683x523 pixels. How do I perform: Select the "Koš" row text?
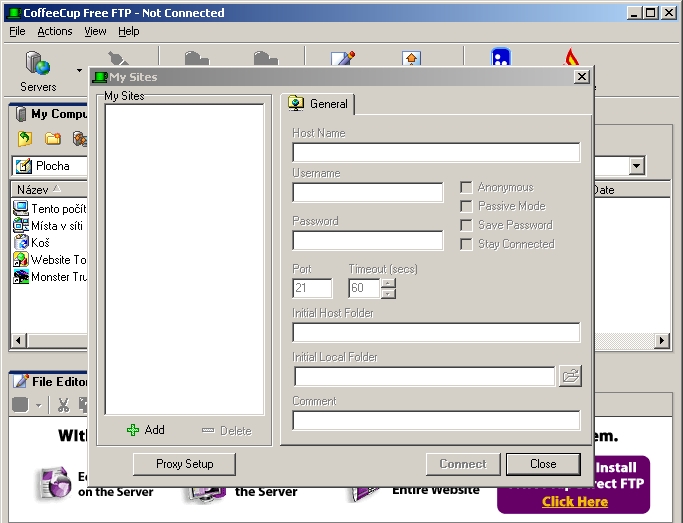point(40,243)
